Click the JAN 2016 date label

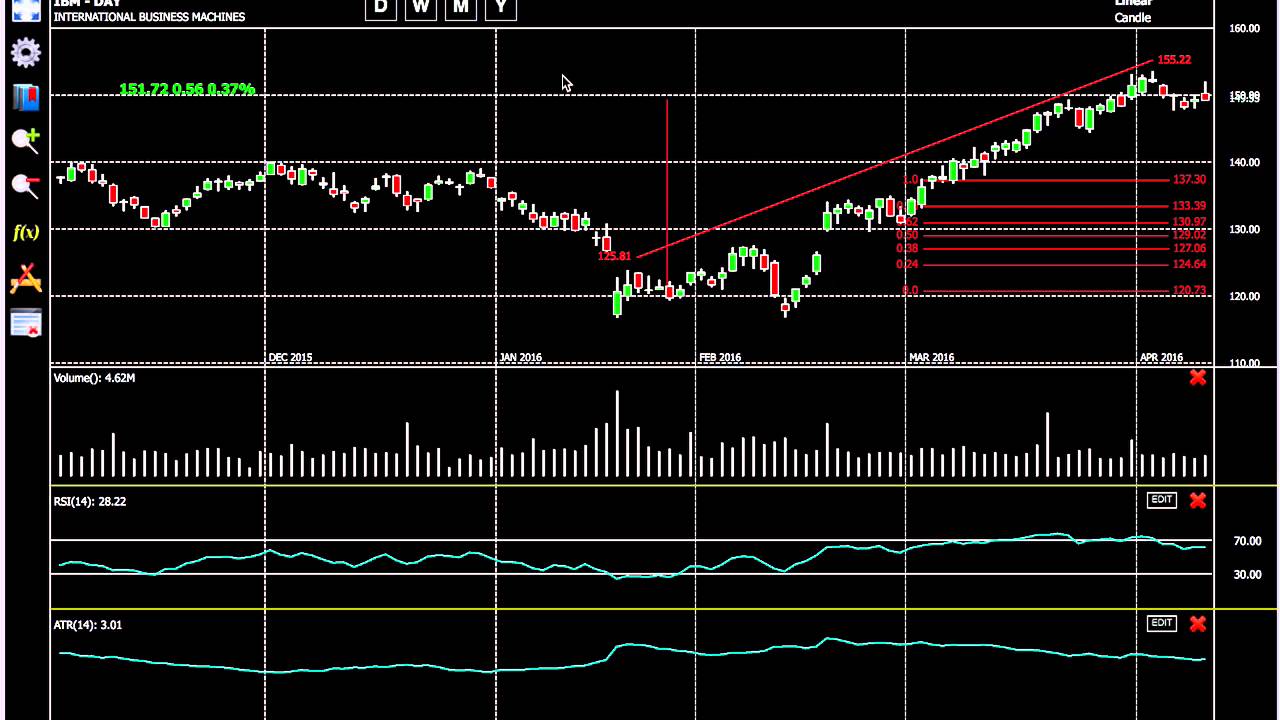(x=521, y=357)
